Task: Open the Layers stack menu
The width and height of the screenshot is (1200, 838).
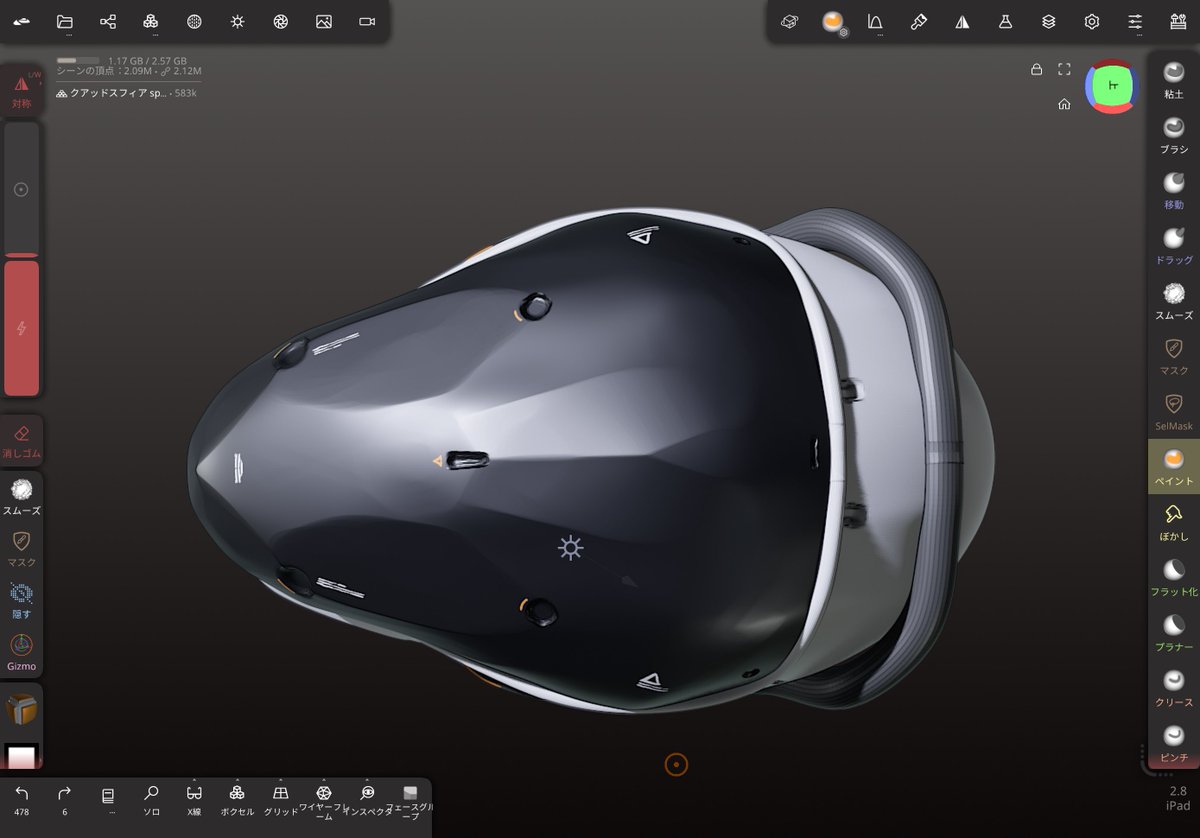Action: tap(1048, 21)
